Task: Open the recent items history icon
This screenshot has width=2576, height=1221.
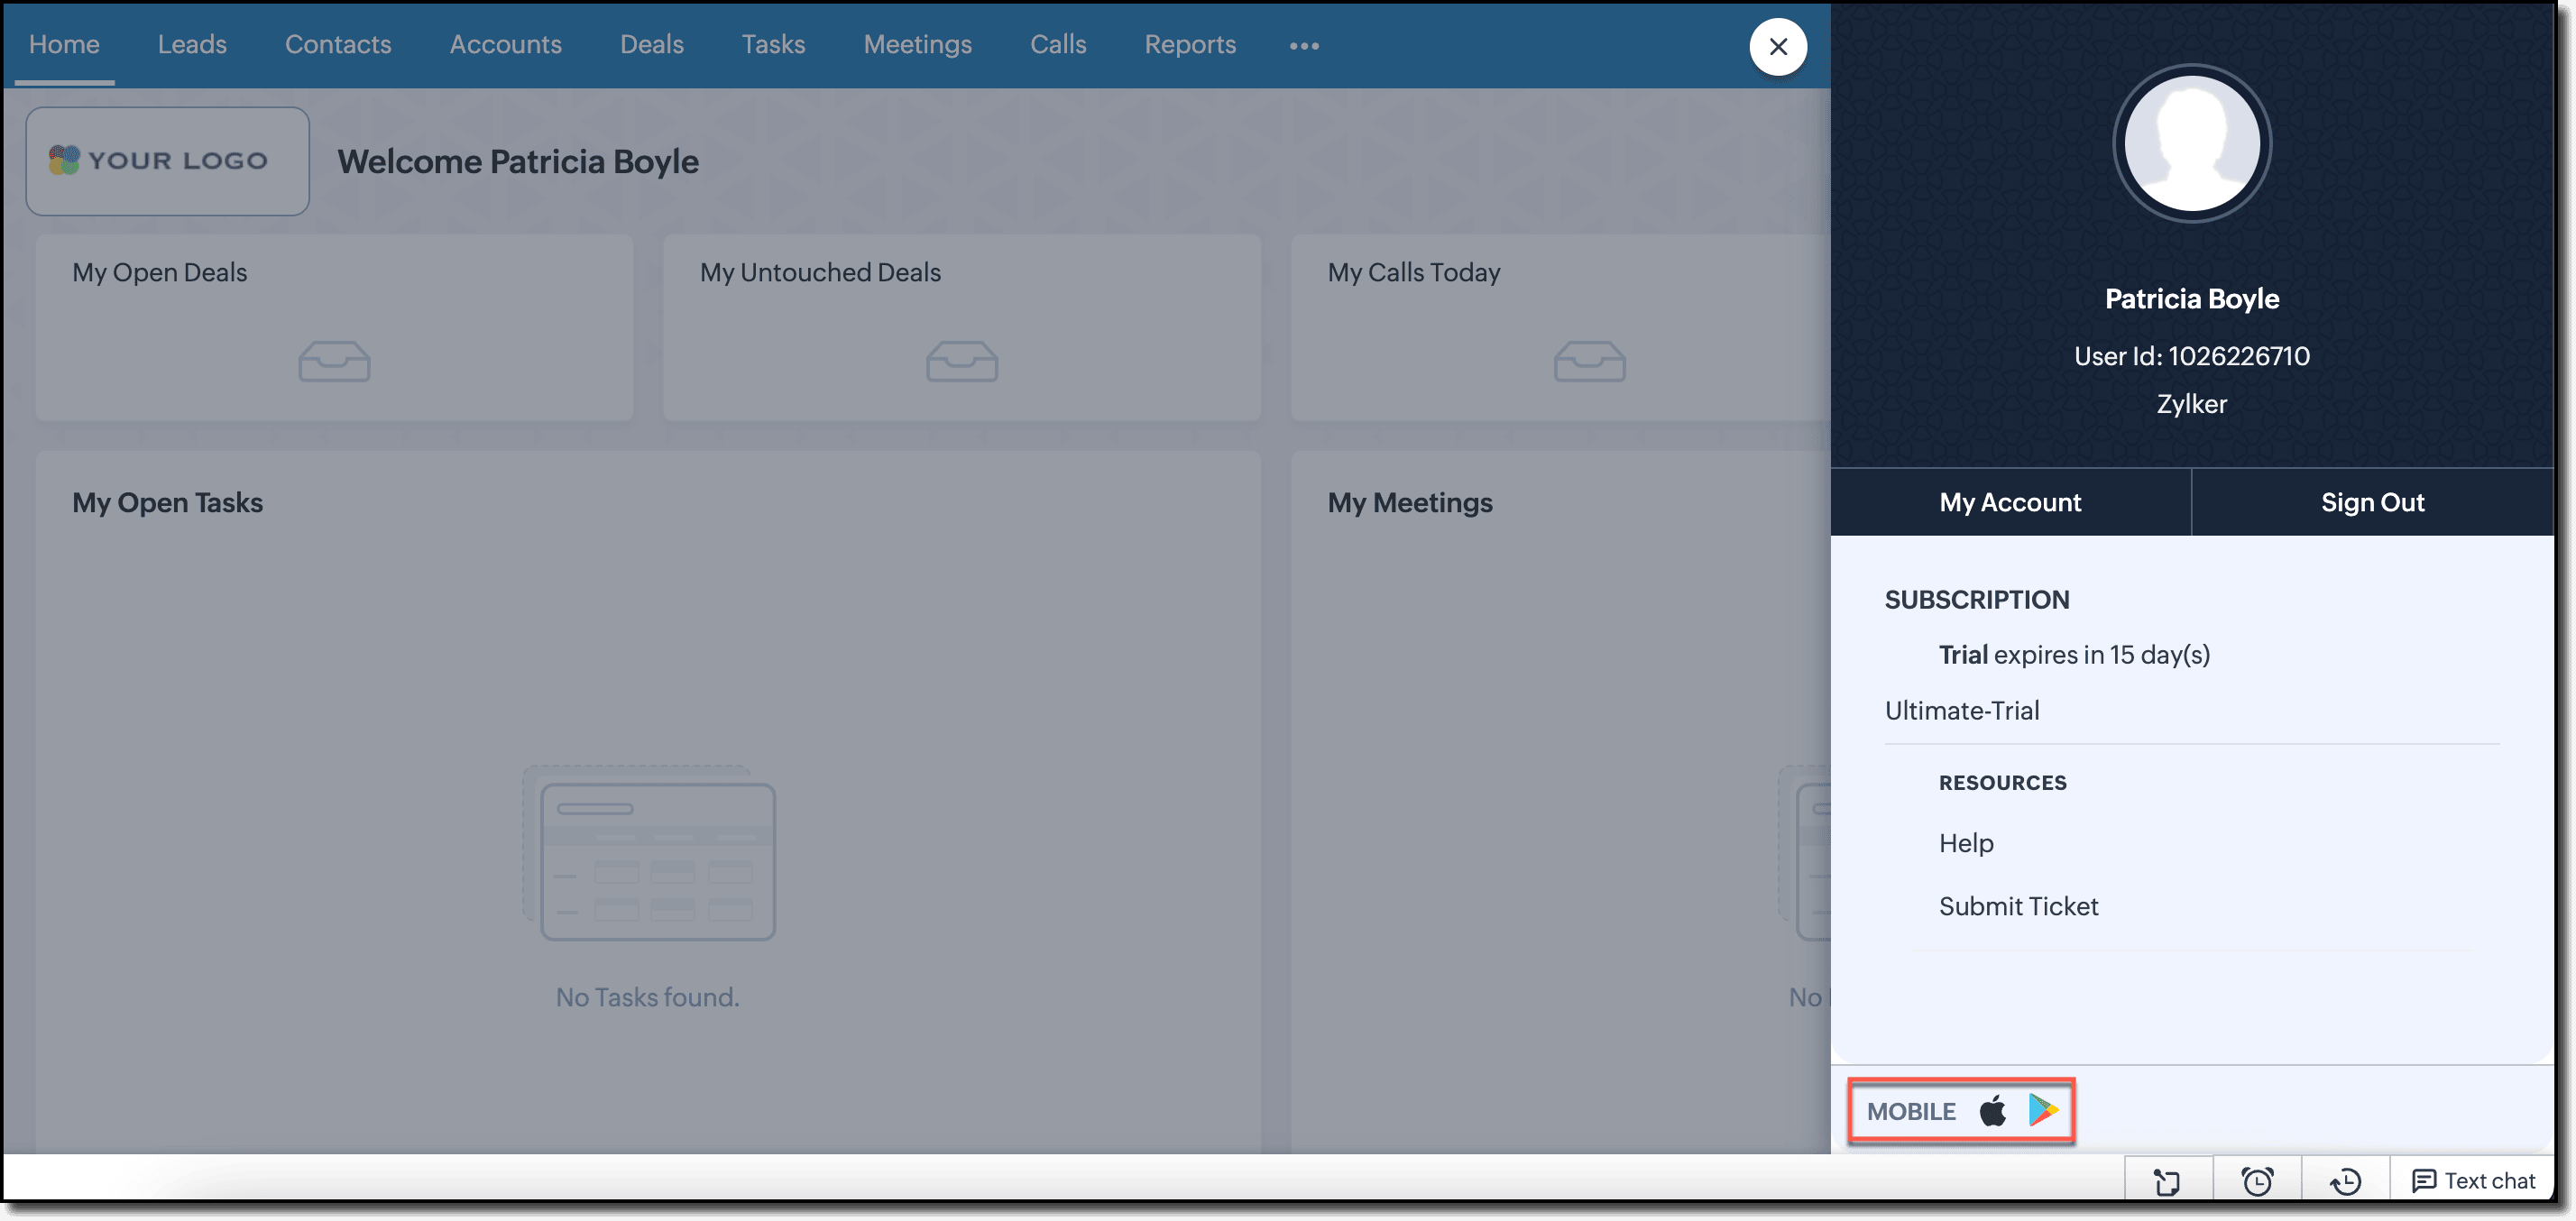Action: (x=2345, y=1181)
